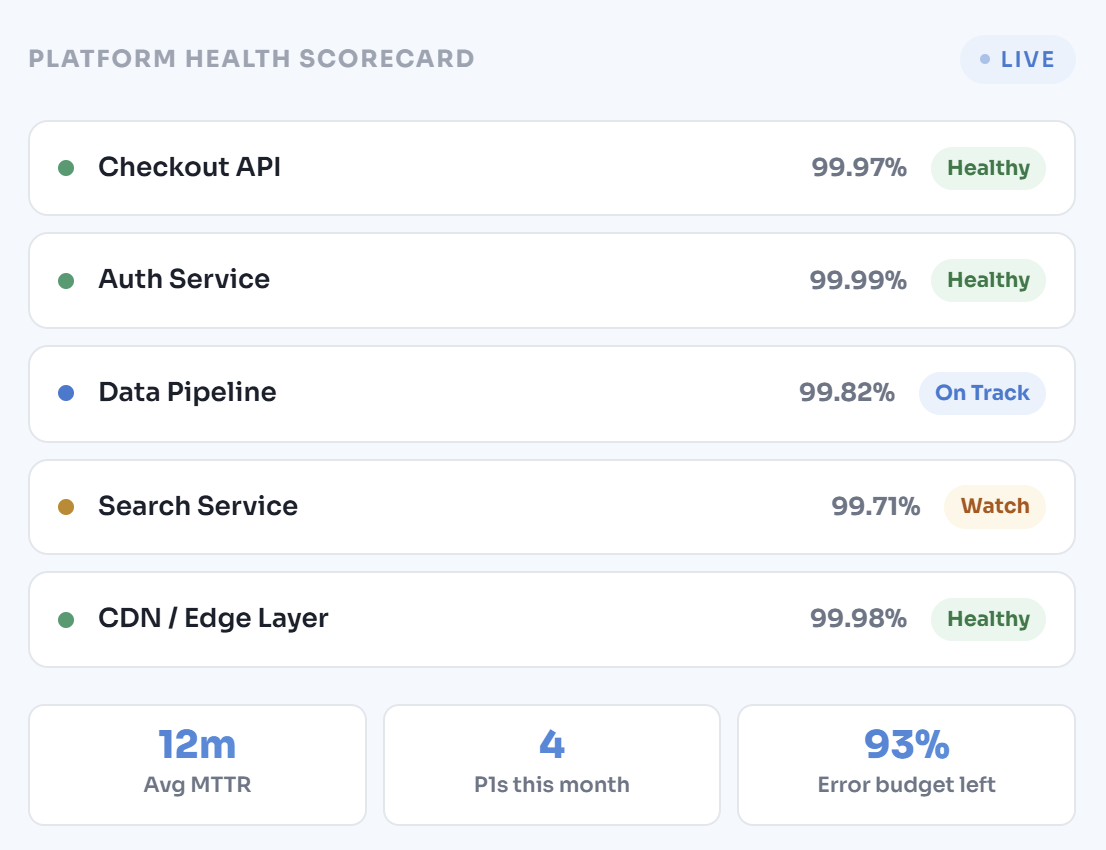Select the Healthy badge on Checkout API

click(988, 168)
